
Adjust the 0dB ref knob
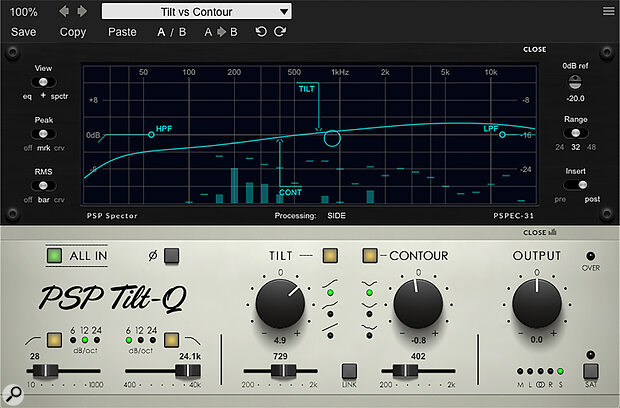click(x=575, y=82)
